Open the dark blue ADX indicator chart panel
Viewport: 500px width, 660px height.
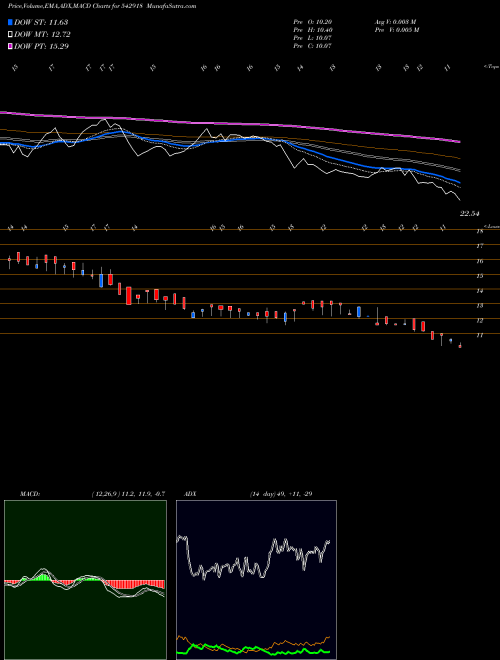coord(256,580)
